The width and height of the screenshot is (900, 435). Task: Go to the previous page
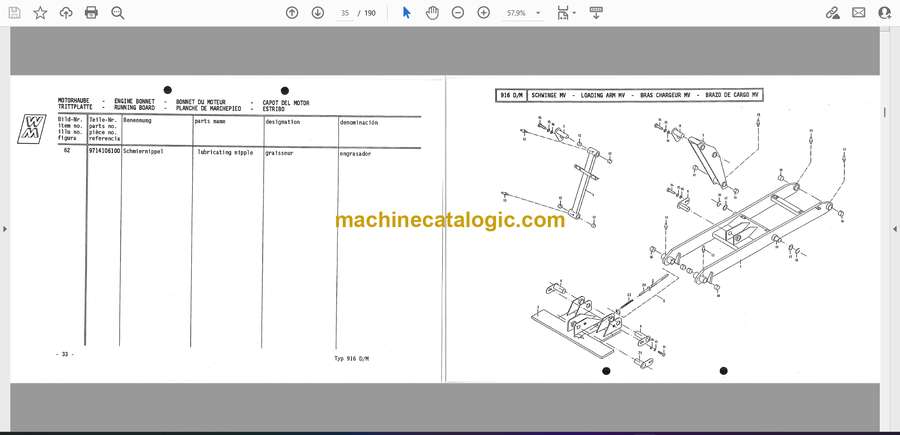pyautogui.click(x=292, y=13)
